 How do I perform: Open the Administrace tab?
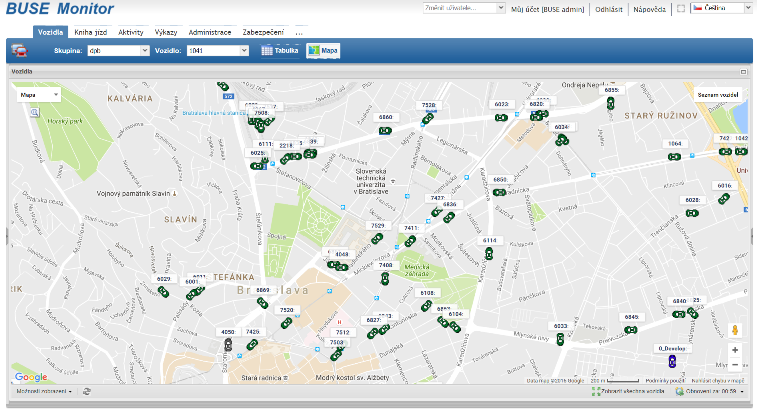coord(210,32)
